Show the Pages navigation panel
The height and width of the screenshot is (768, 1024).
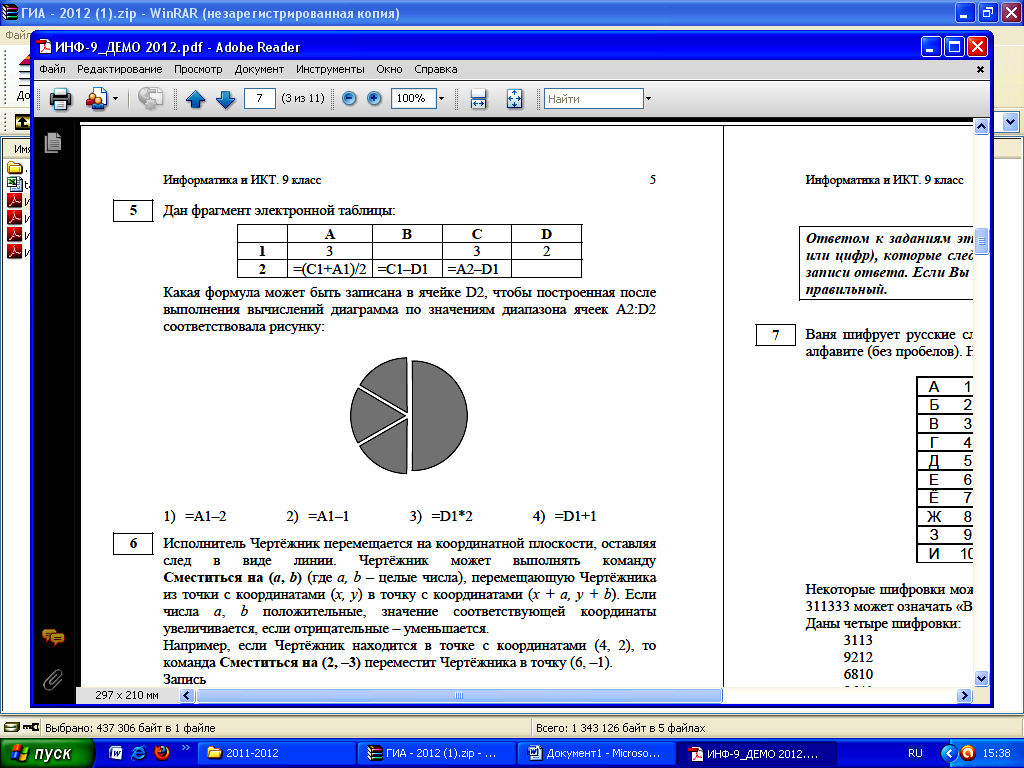pyautogui.click(x=53, y=142)
